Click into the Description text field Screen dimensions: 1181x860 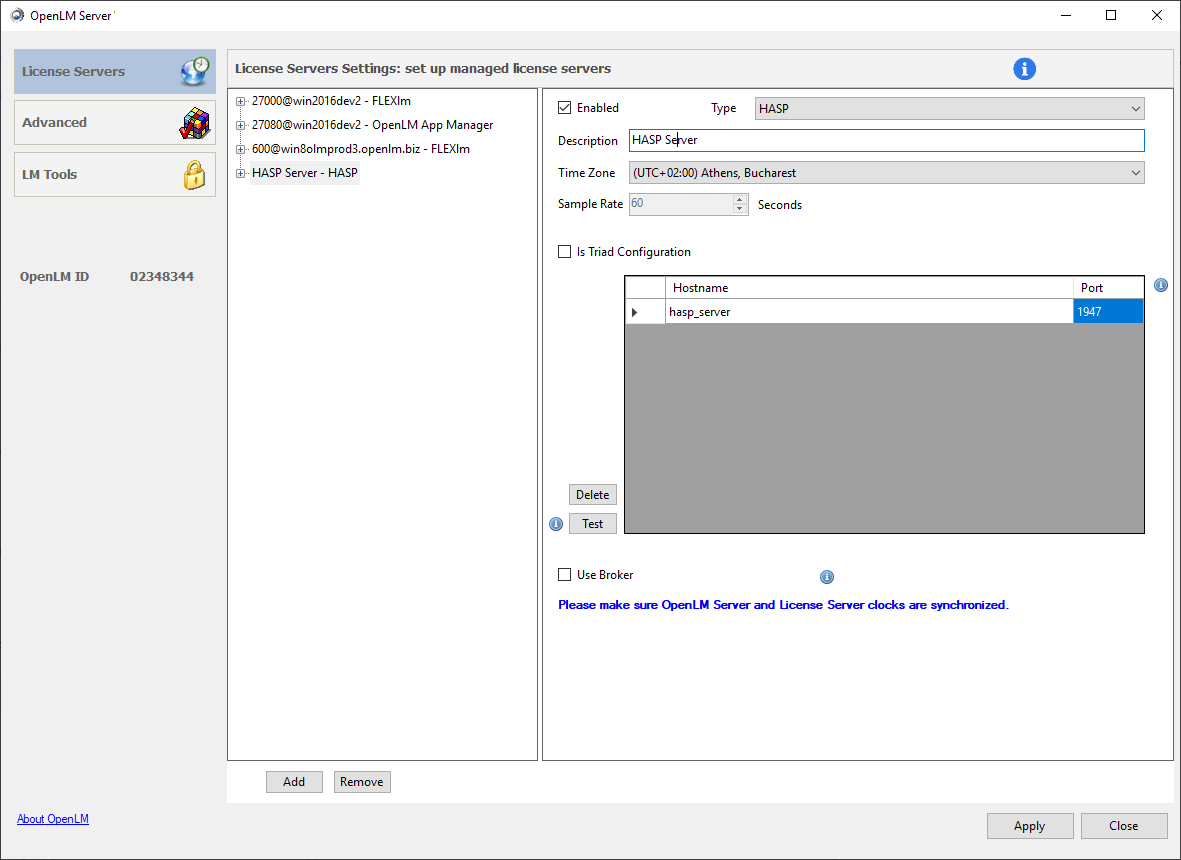pyautogui.click(x=886, y=141)
